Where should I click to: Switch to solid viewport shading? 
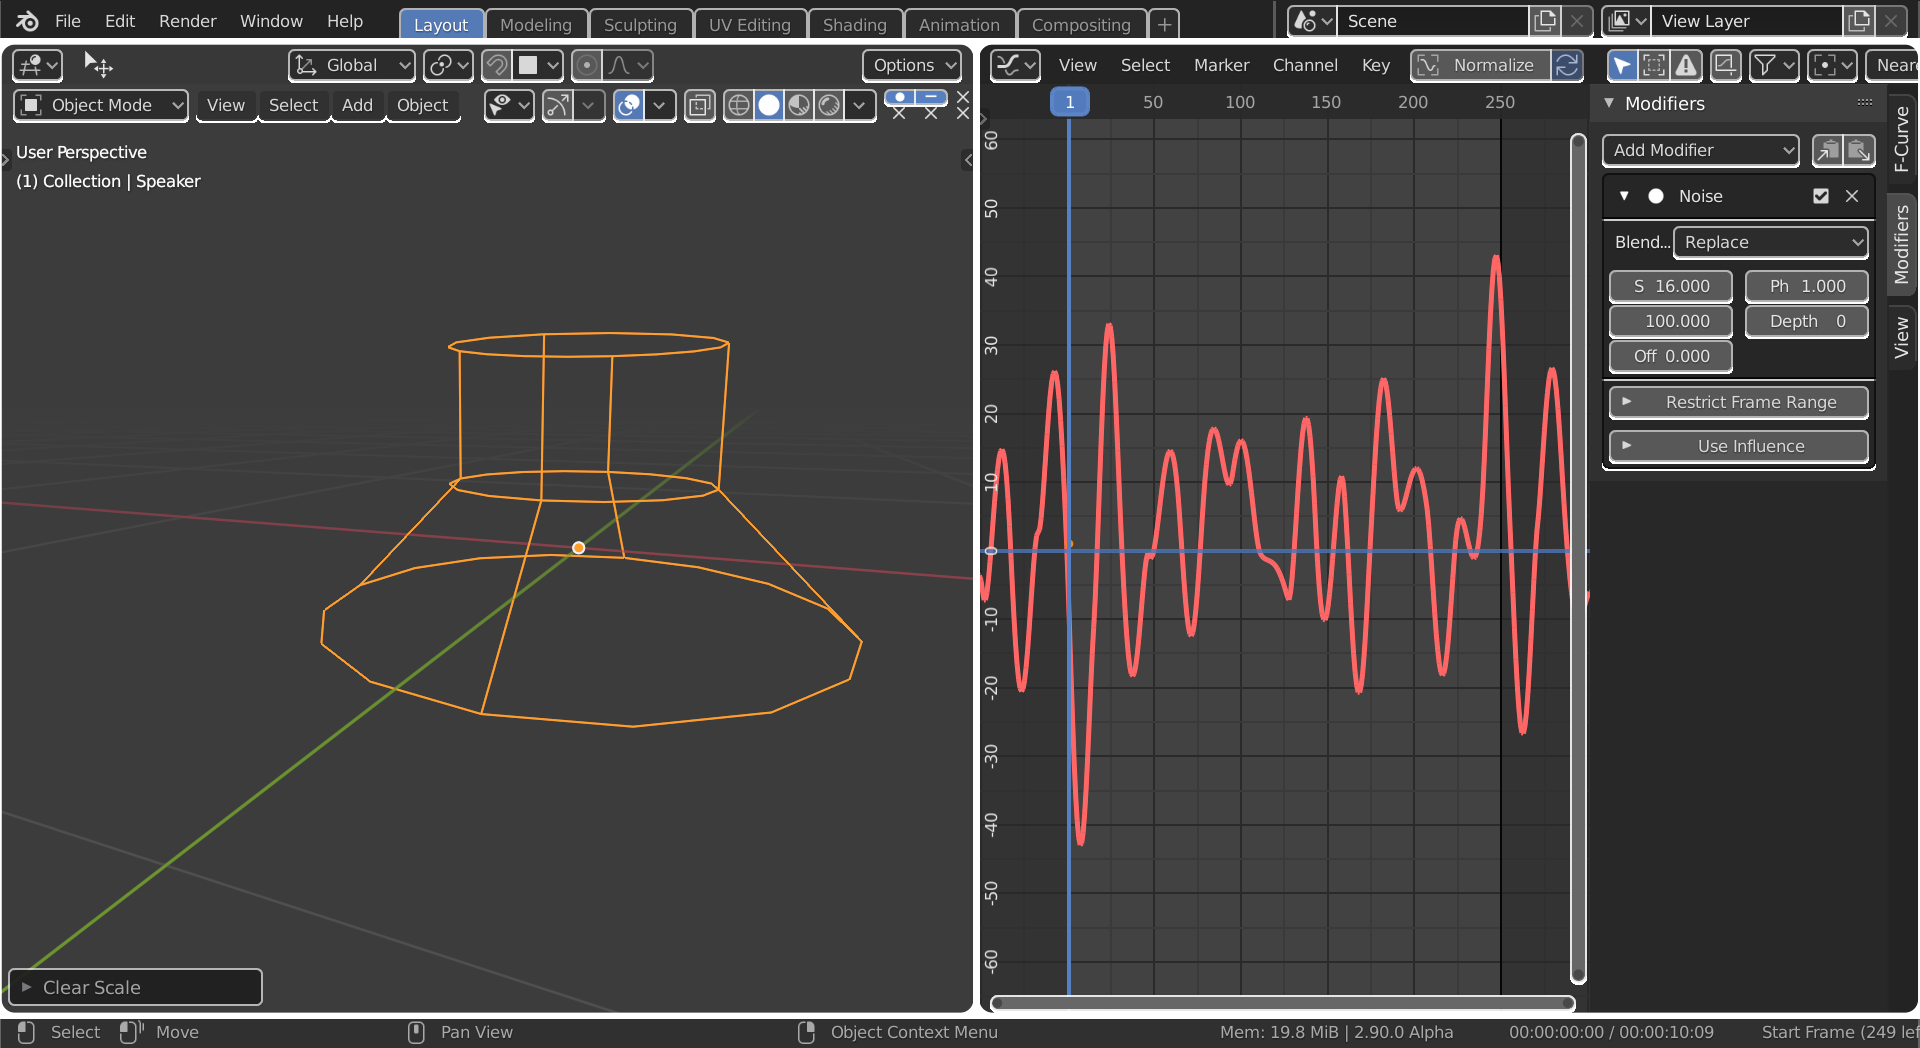(768, 105)
